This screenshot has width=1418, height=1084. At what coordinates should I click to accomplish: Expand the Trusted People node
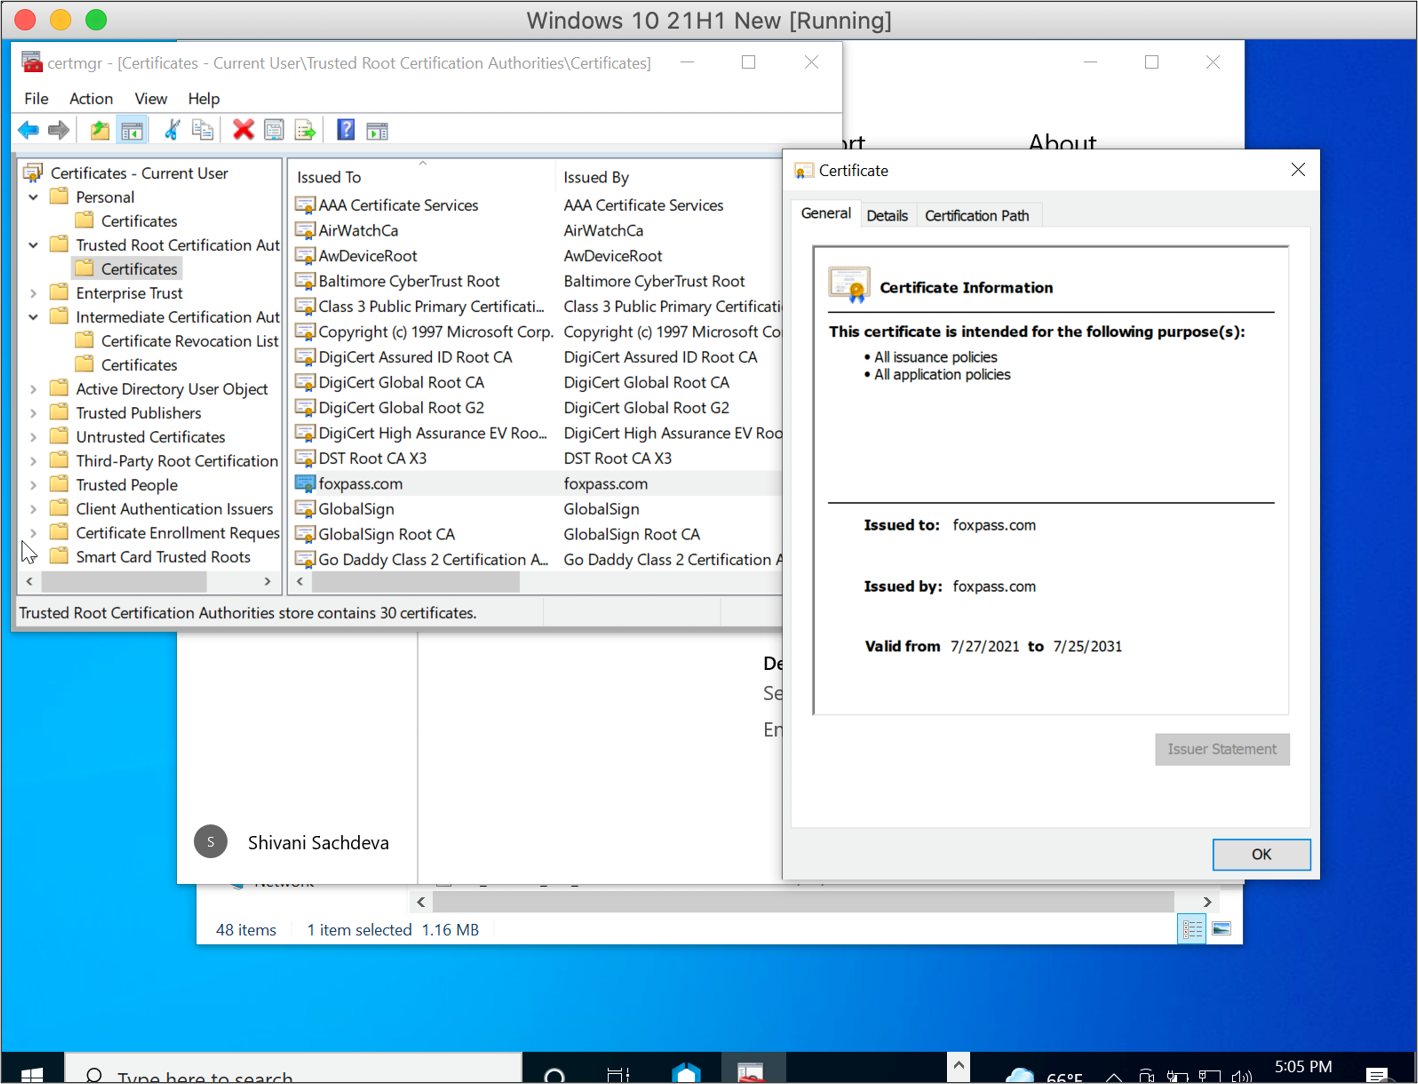click(33, 485)
